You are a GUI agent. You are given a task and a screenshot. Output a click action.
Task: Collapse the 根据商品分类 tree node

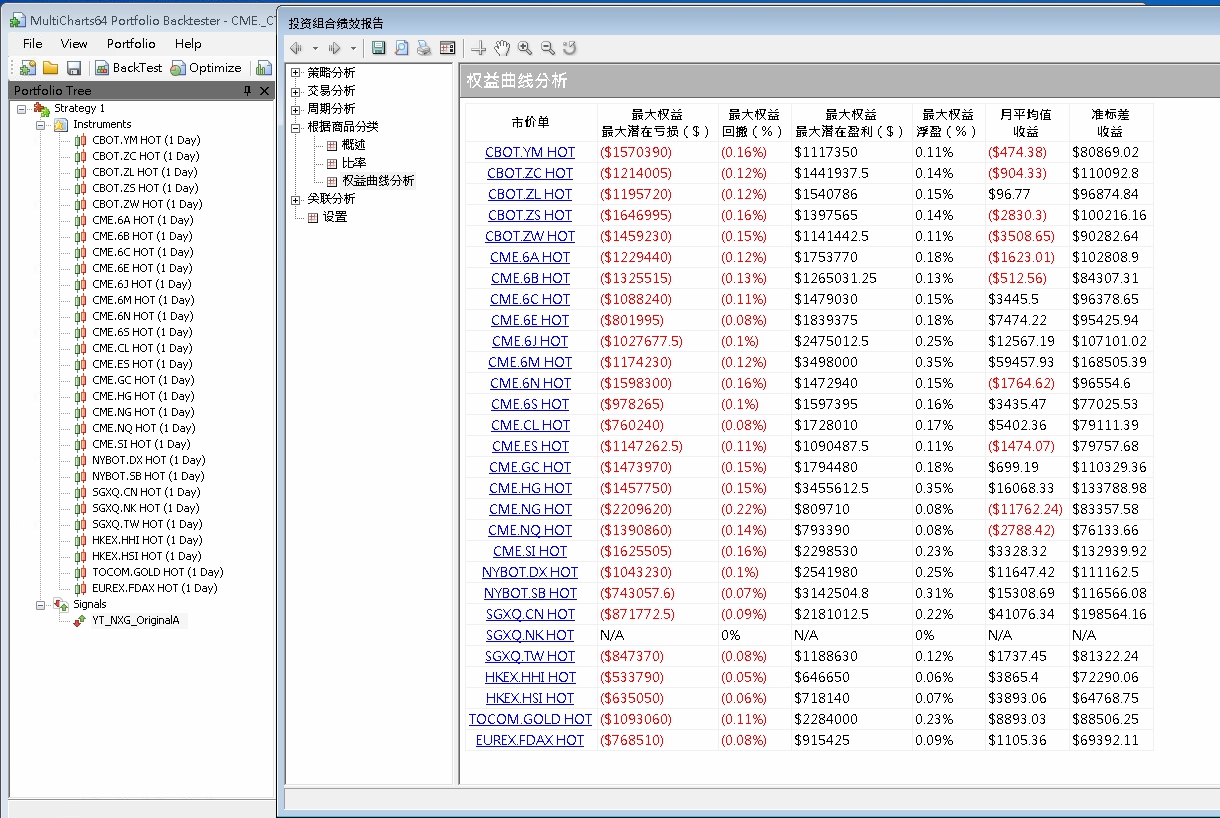coord(295,127)
